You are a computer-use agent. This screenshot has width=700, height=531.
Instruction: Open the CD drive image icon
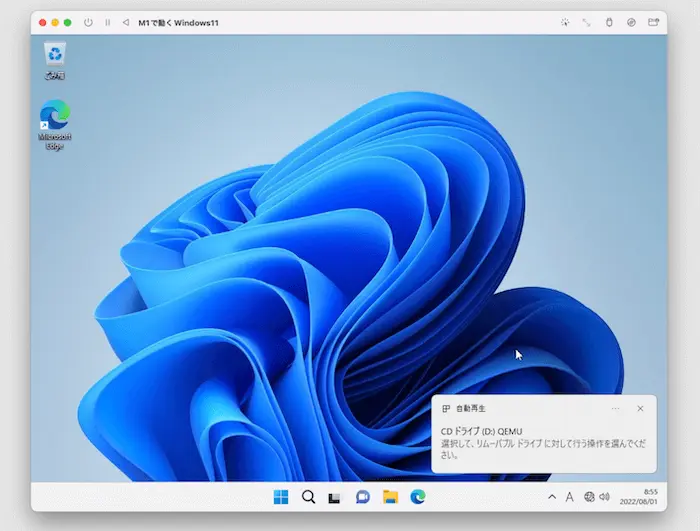(631, 22)
